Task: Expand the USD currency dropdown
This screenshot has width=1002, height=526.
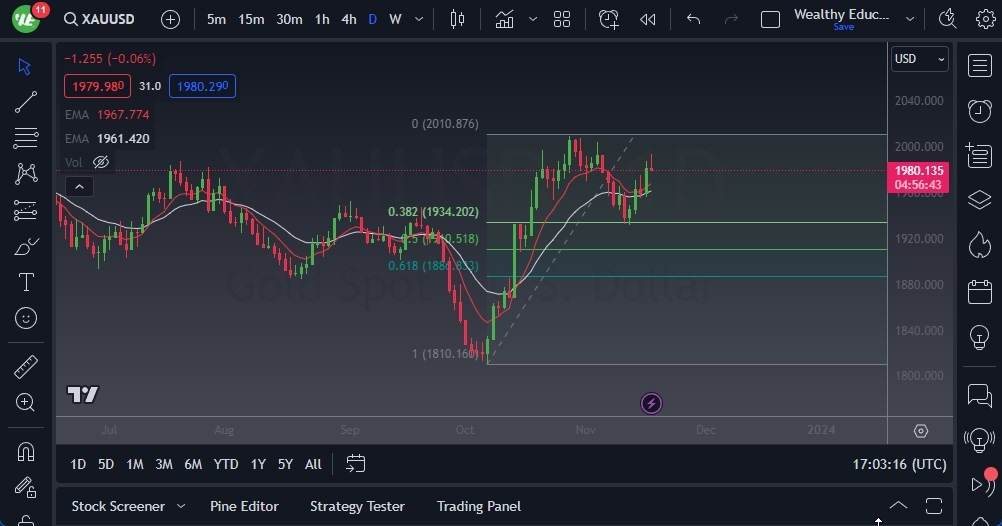Action: coord(919,59)
